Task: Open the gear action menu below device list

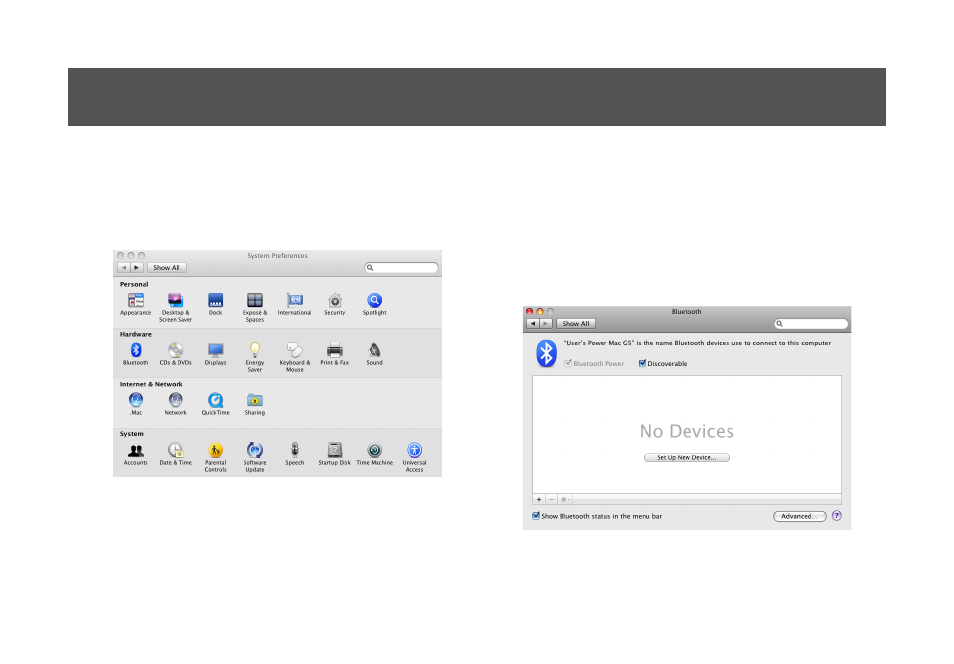Action: point(565,499)
